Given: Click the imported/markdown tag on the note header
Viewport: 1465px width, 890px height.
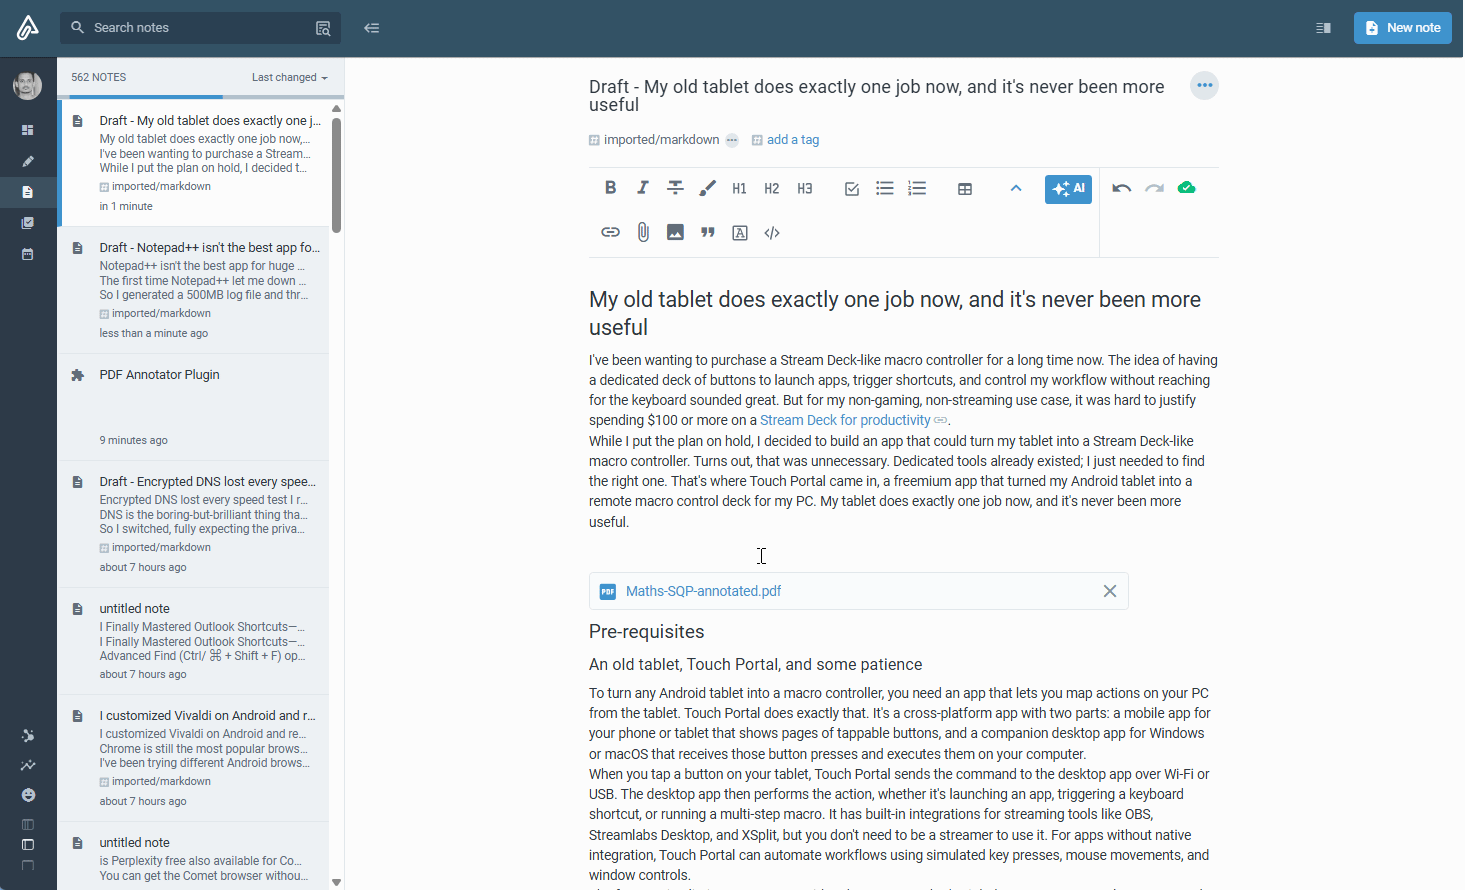Looking at the screenshot, I should tap(661, 140).
